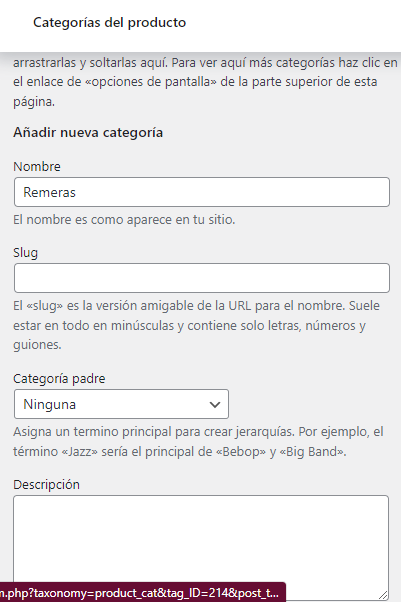This screenshot has height=602, width=401.
Task: Click the Jazz and Bebop hierarchy hint text
Action: 198,442
